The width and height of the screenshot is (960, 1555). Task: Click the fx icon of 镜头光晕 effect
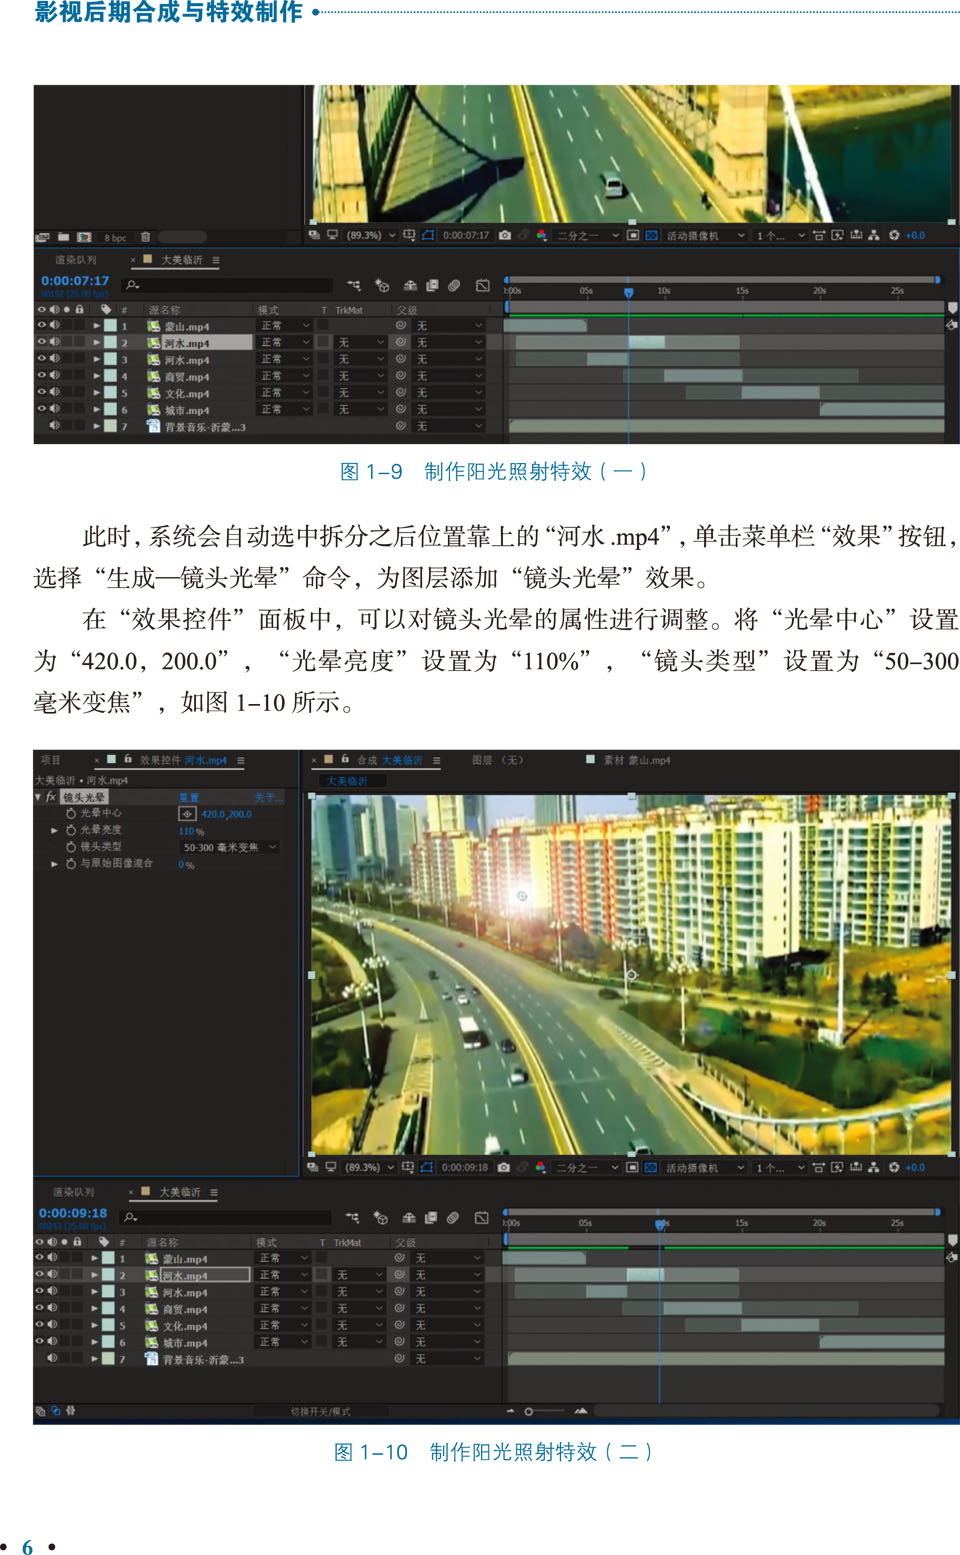tap(50, 797)
